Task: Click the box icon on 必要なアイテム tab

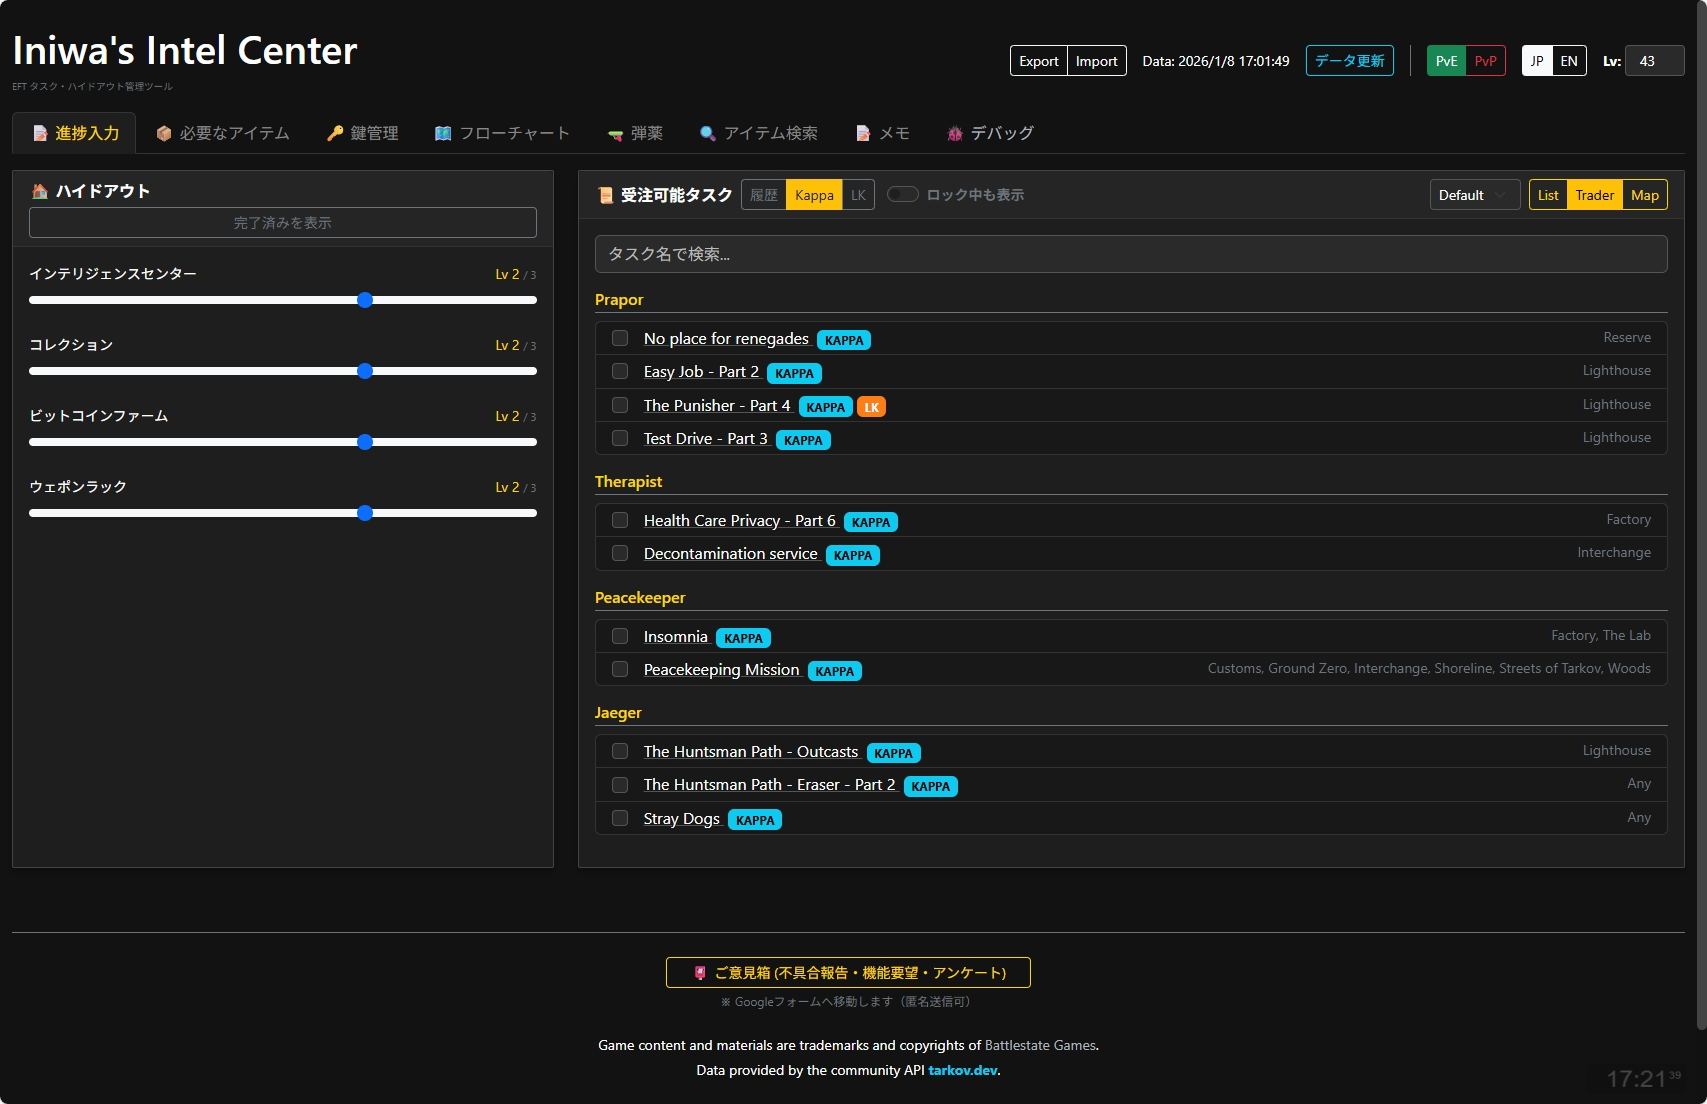Action: pos(164,133)
